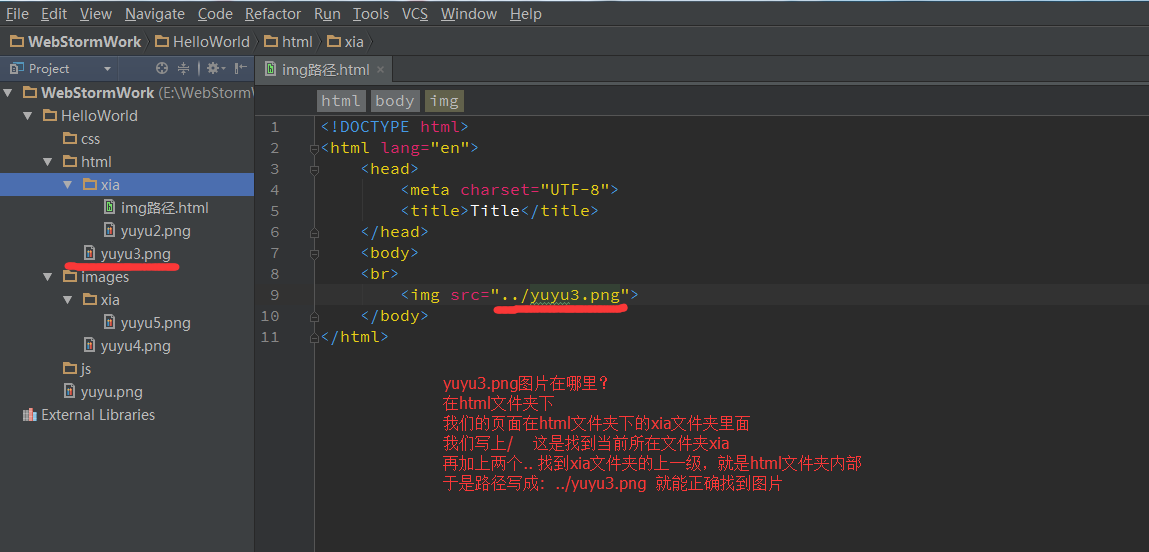Click the Hide Project panel icon
Viewport: 1149px width, 552px height.
point(240,68)
